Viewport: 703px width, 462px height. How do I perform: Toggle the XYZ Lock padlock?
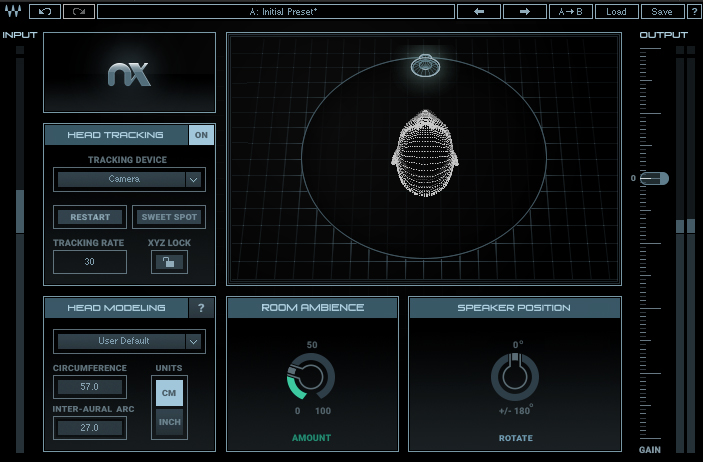(169, 262)
